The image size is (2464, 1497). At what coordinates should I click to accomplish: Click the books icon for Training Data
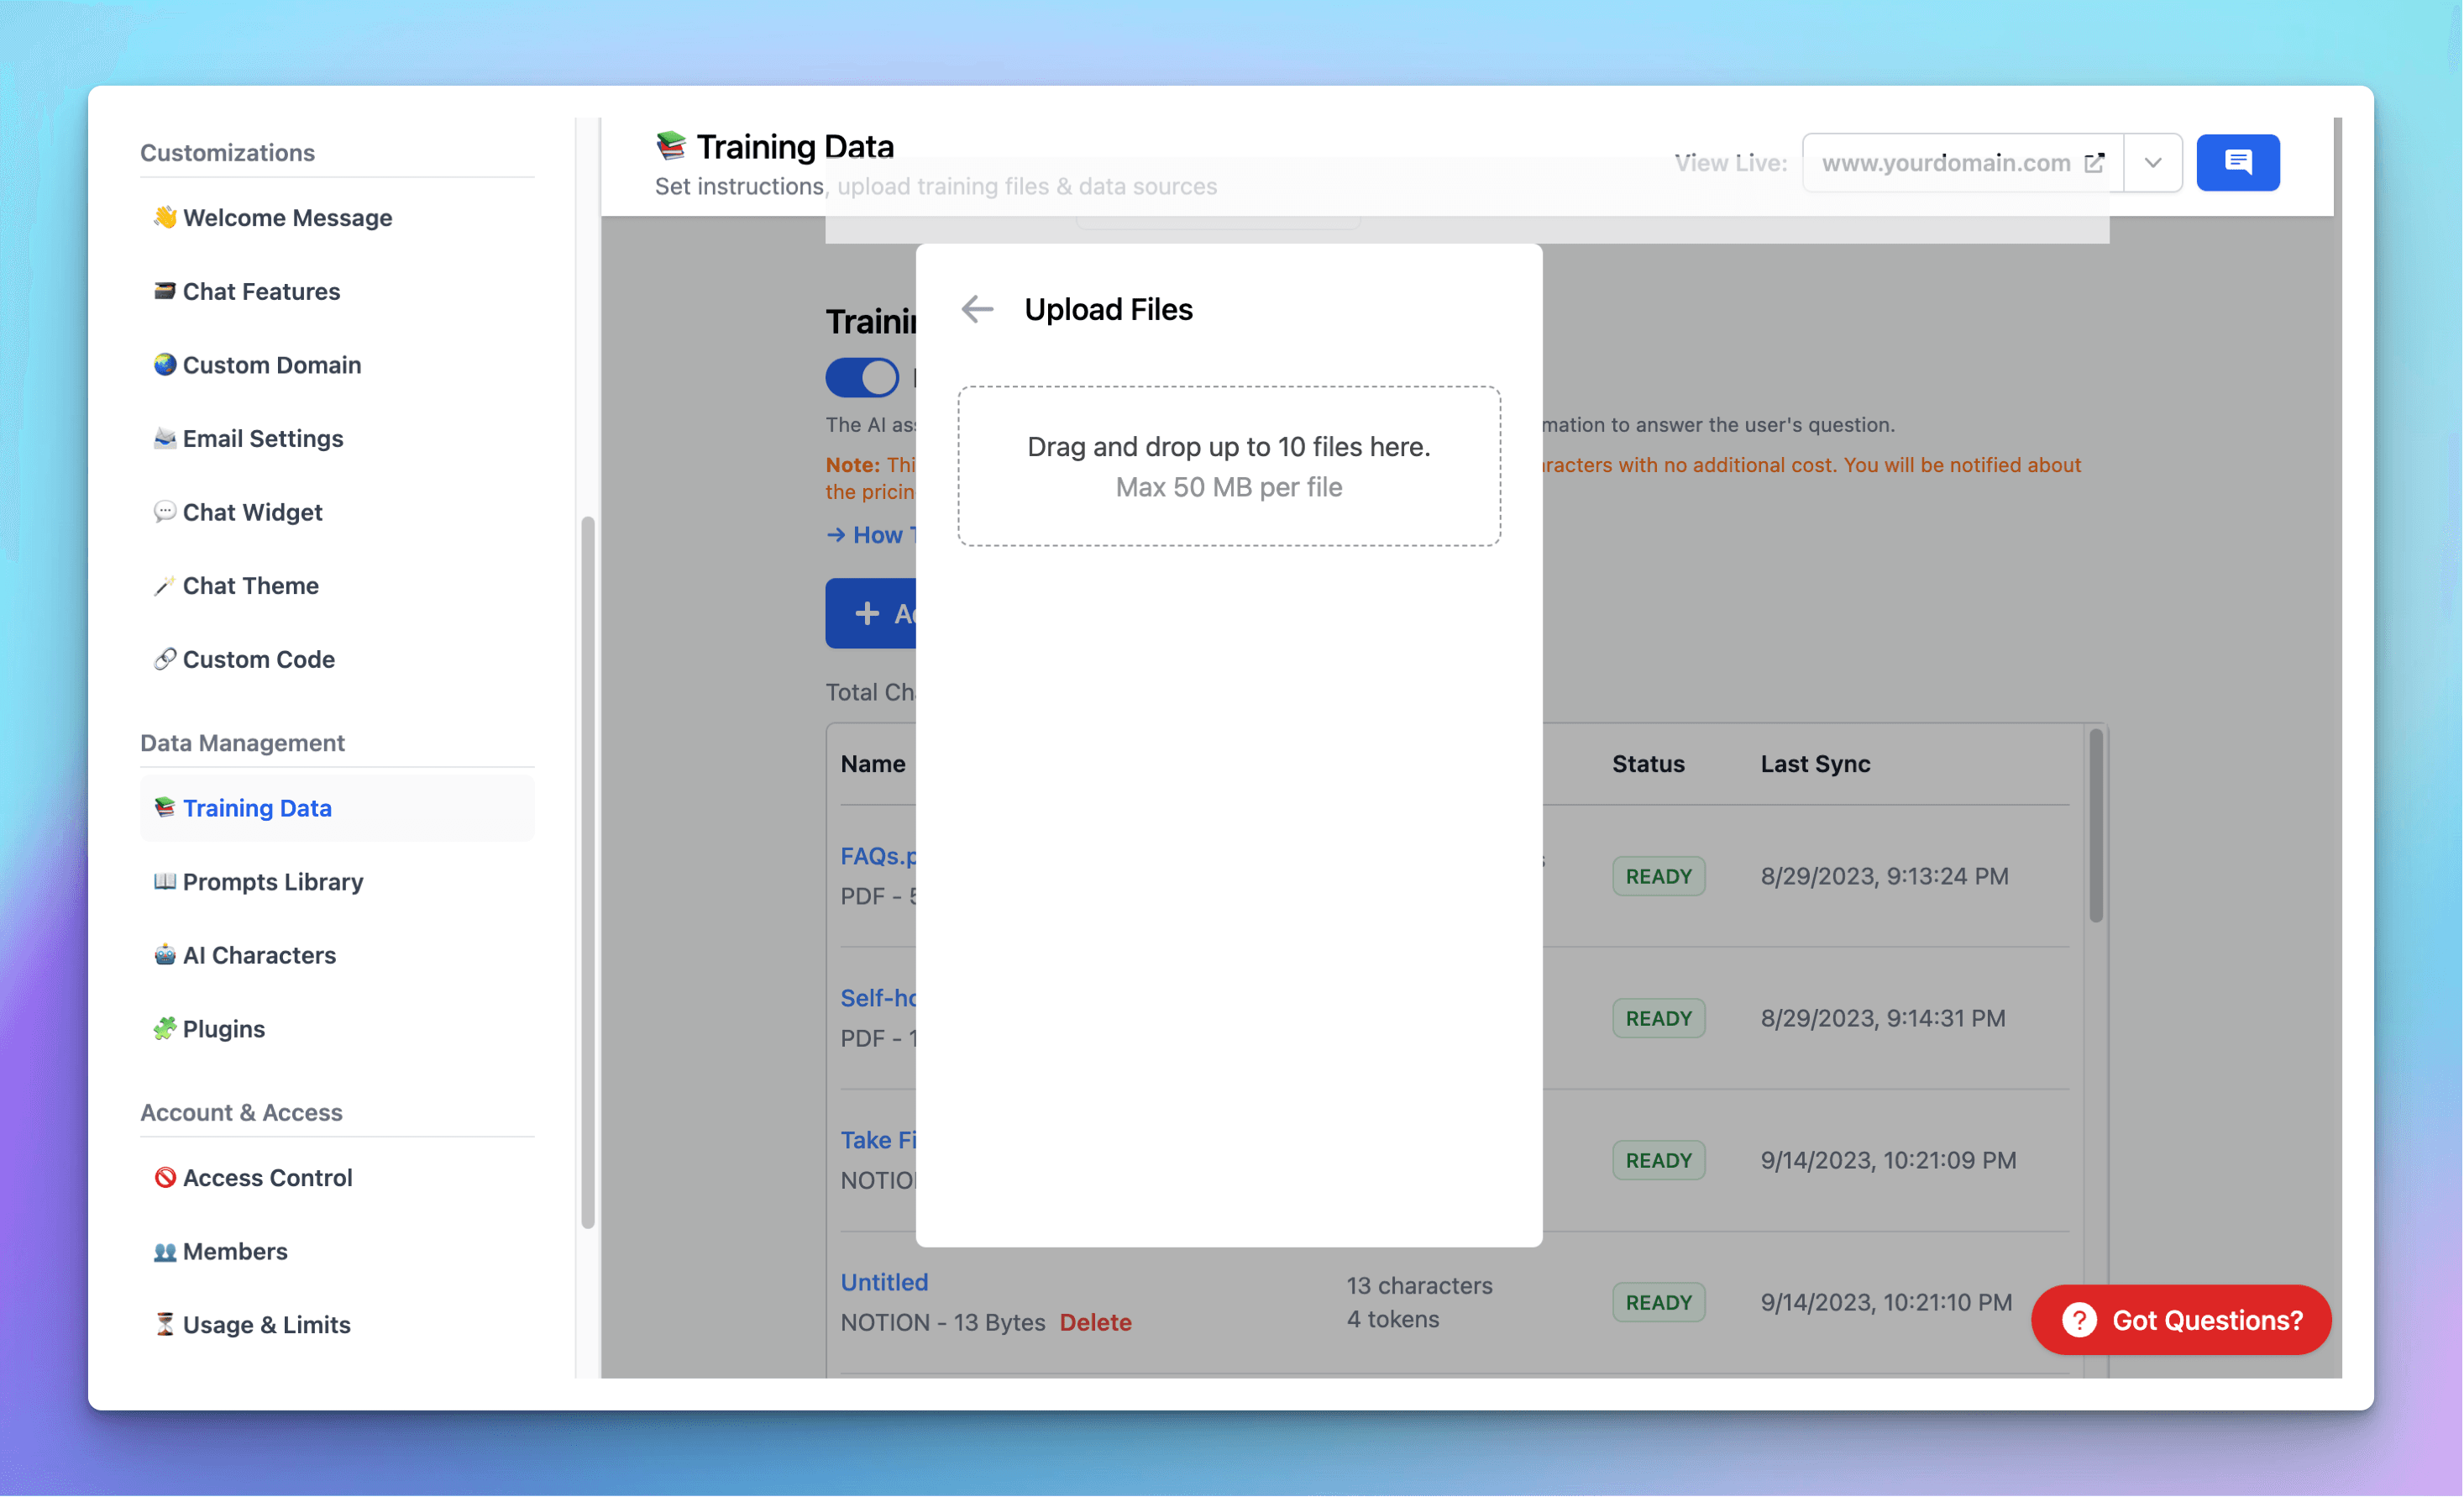[x=165, y=807]
